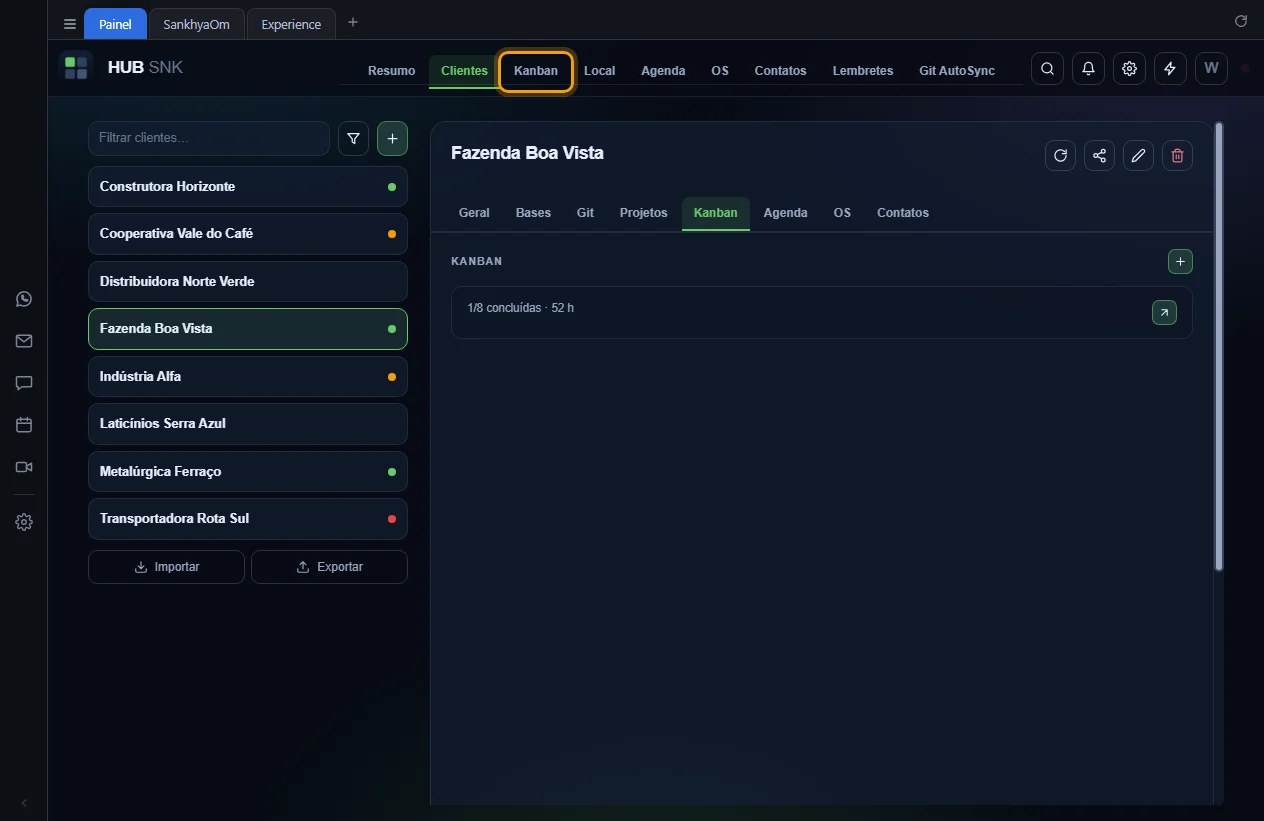The height and width of the screenshot is (821, 1264).
Task: Delete Fazenda Boa Vista with trash icon
Action: [x=1177, y=155]
